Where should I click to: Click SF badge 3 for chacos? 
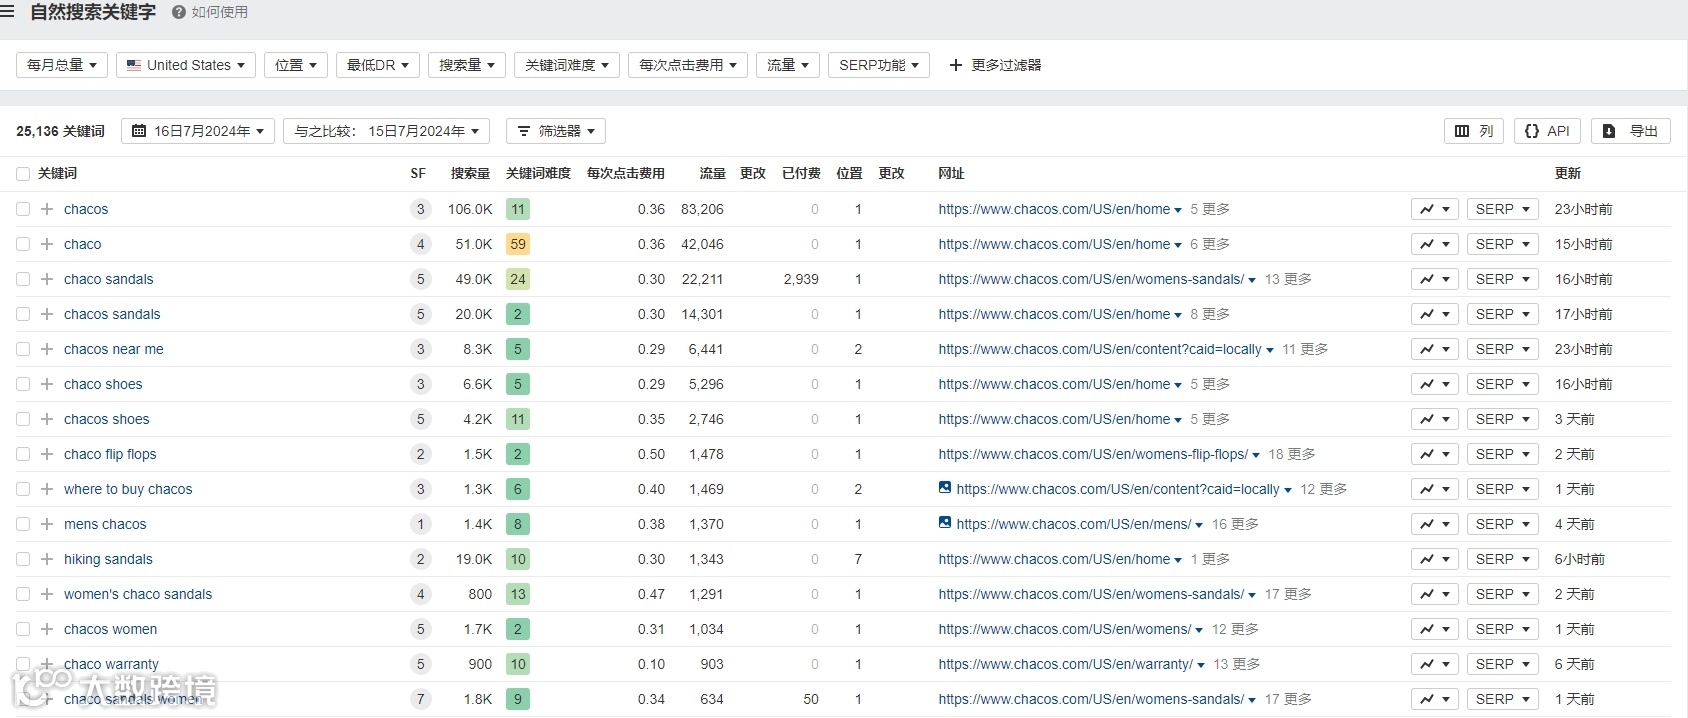coord(420,209)
